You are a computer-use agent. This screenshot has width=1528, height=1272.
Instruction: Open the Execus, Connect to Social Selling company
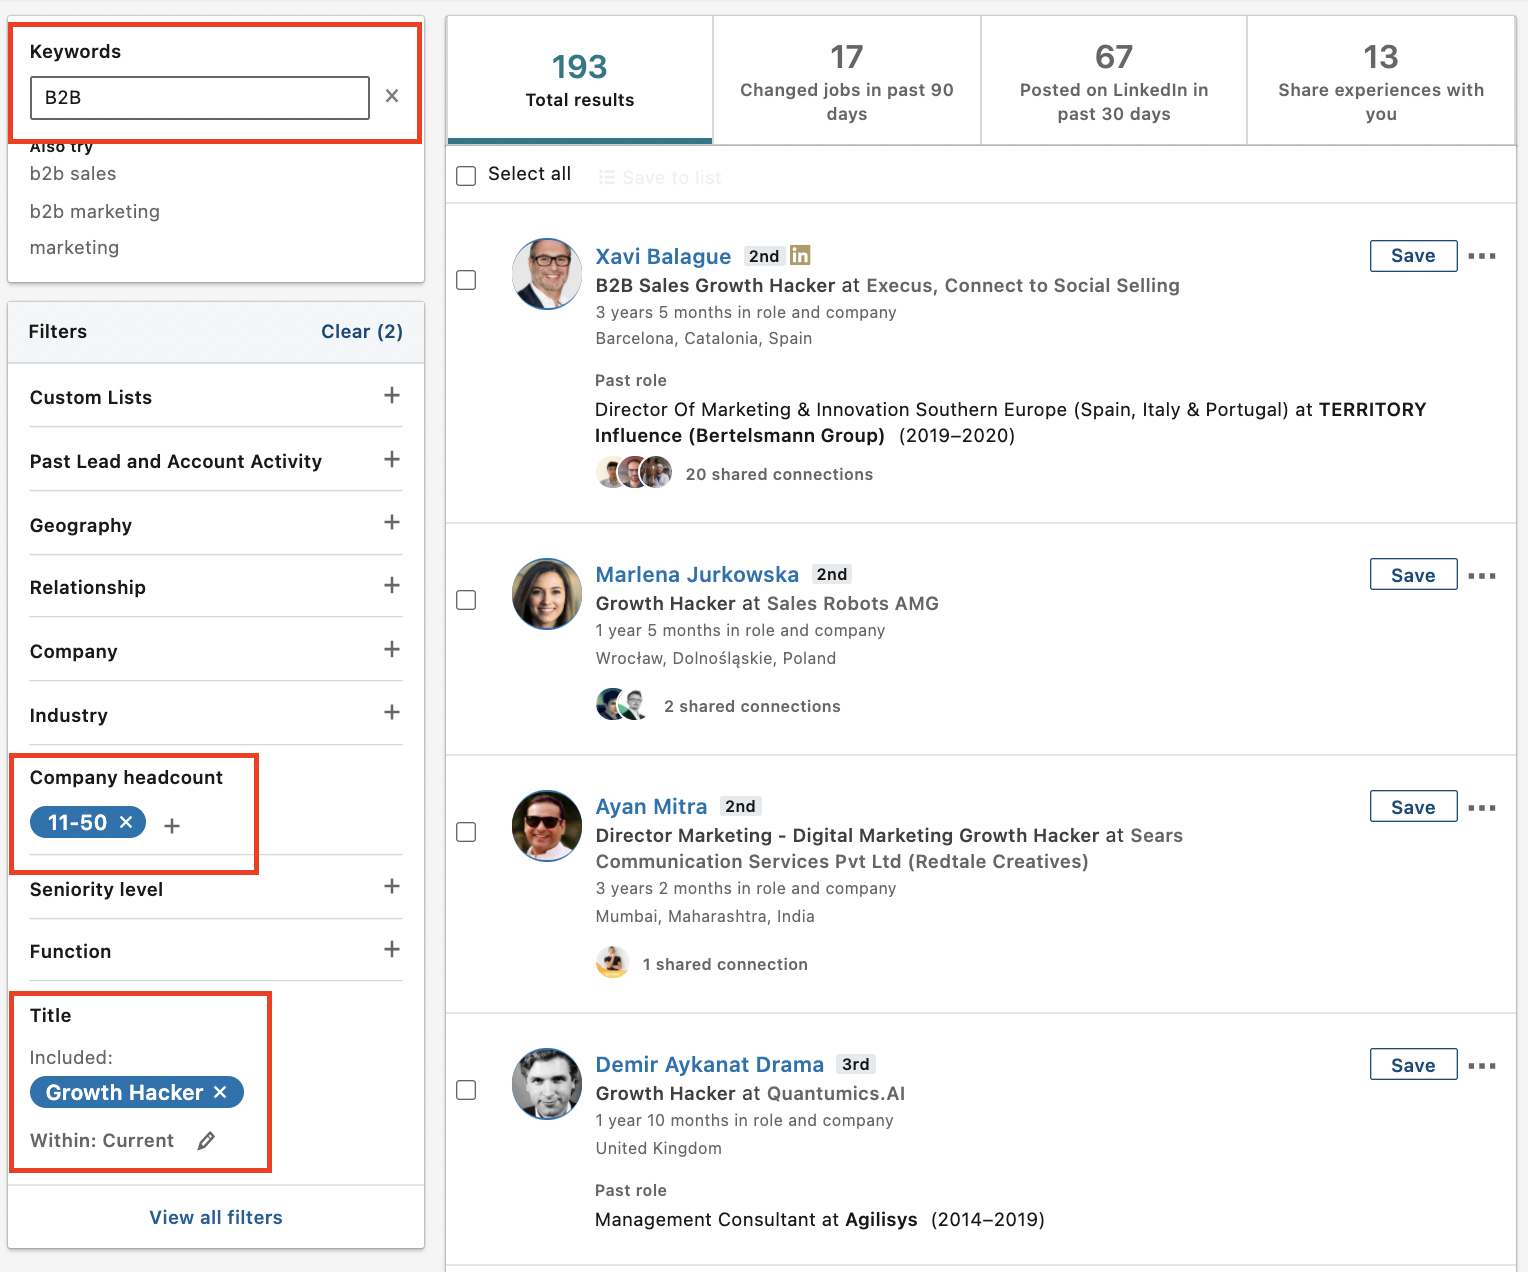(1023, 286)
